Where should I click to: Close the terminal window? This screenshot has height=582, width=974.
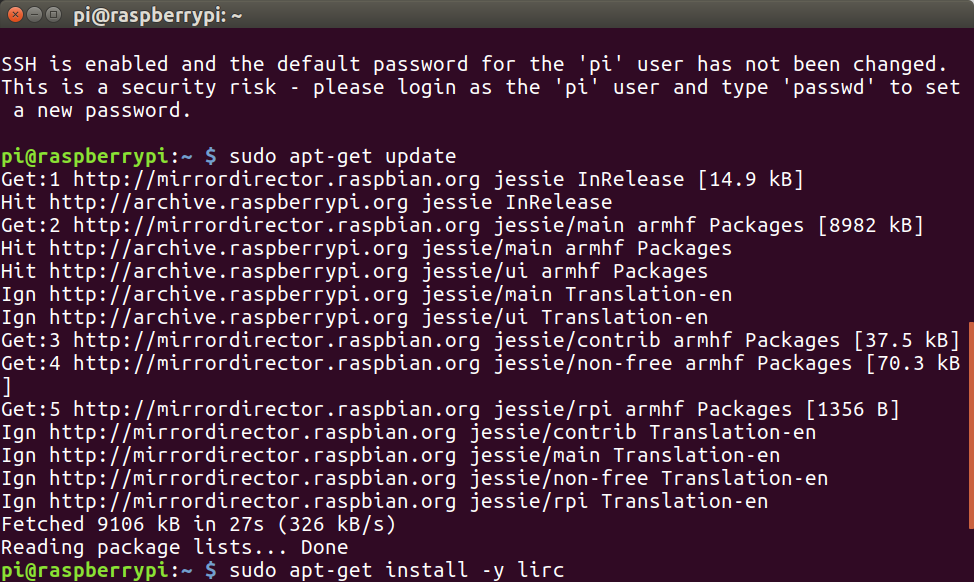(x=15, y=15)
